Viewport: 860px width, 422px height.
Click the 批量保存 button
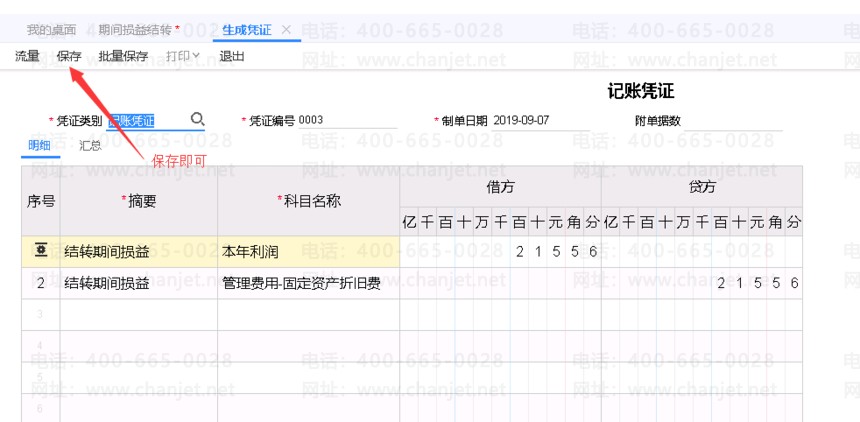coord(123,56)
